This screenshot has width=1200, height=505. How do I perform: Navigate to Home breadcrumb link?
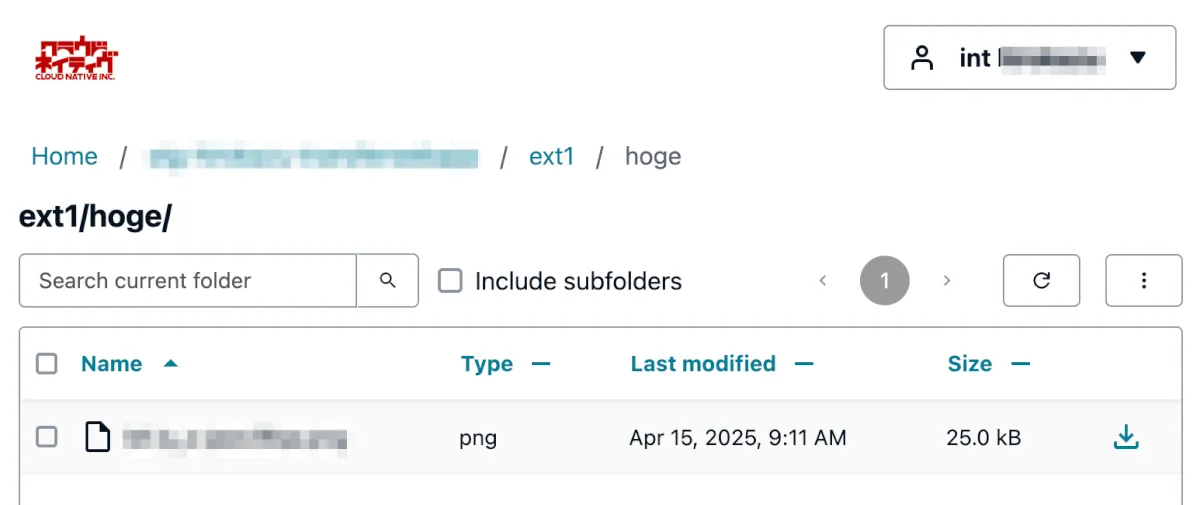tap(64, 157)
